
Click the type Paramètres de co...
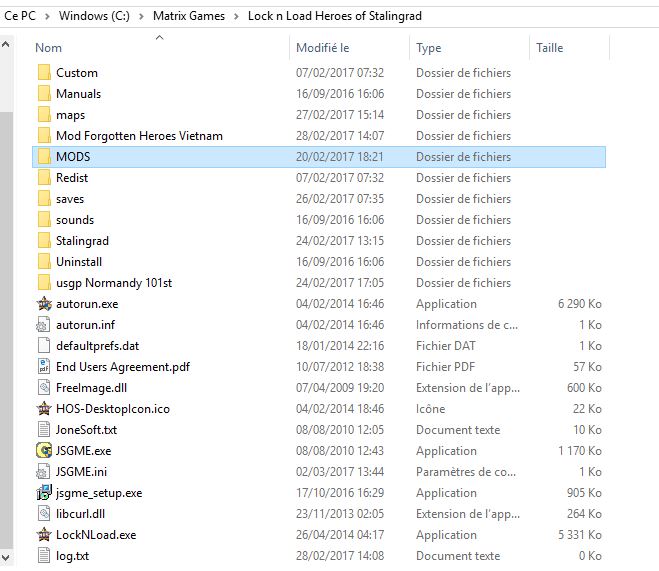coord(466,472)
